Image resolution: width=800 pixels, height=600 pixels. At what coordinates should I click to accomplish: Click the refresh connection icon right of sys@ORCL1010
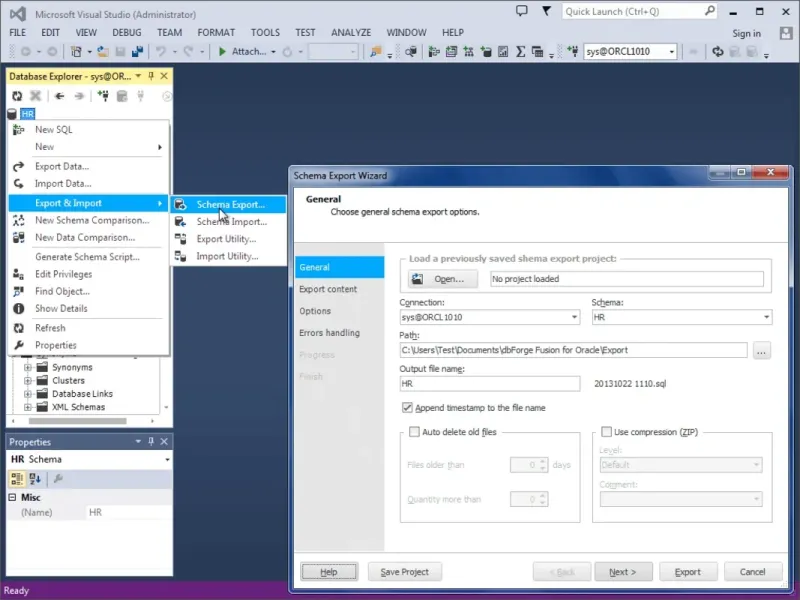[718, 52]
